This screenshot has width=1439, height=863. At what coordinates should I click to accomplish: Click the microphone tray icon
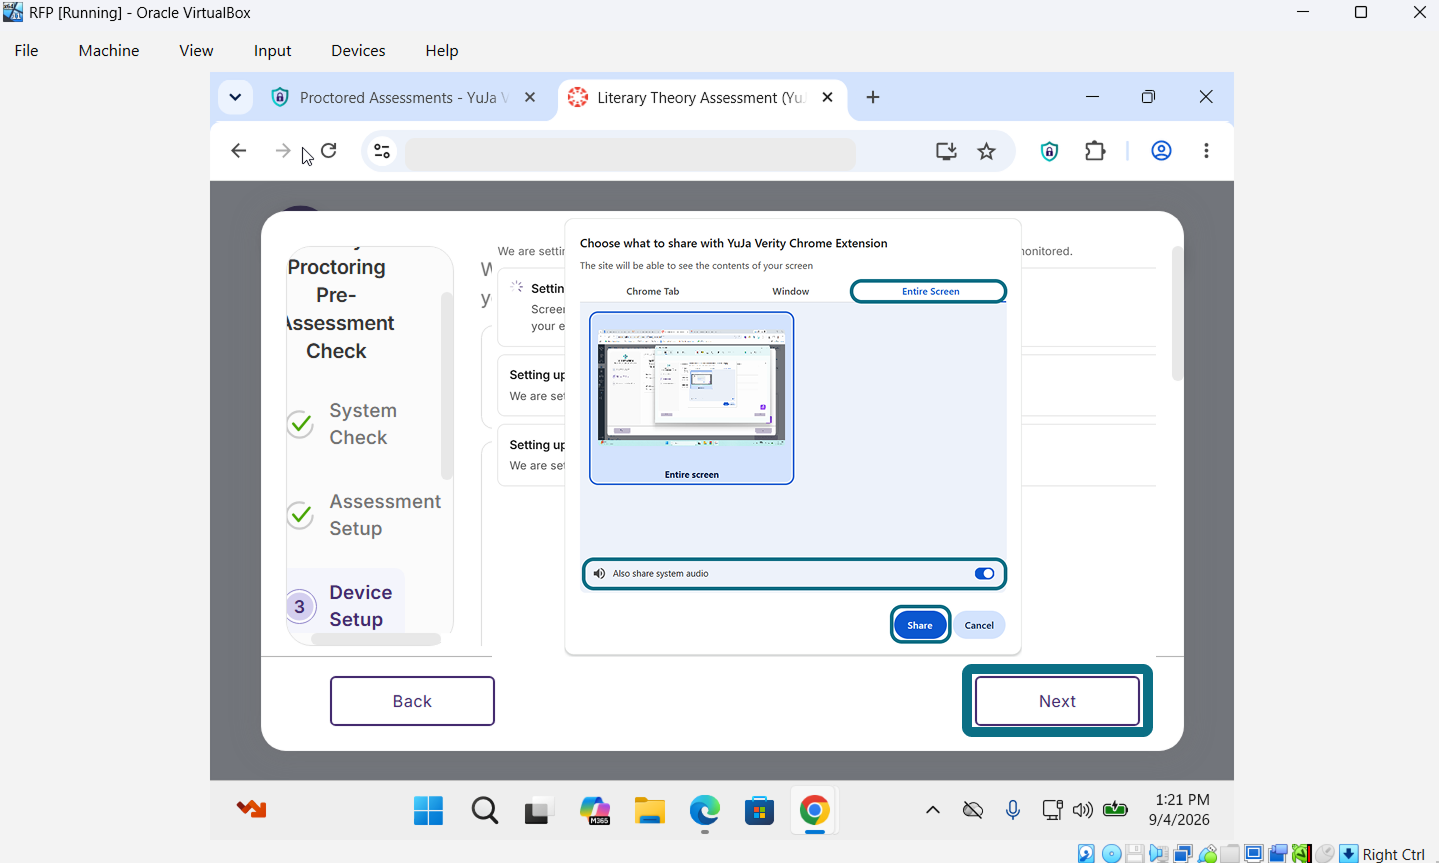coord(1013,810)
